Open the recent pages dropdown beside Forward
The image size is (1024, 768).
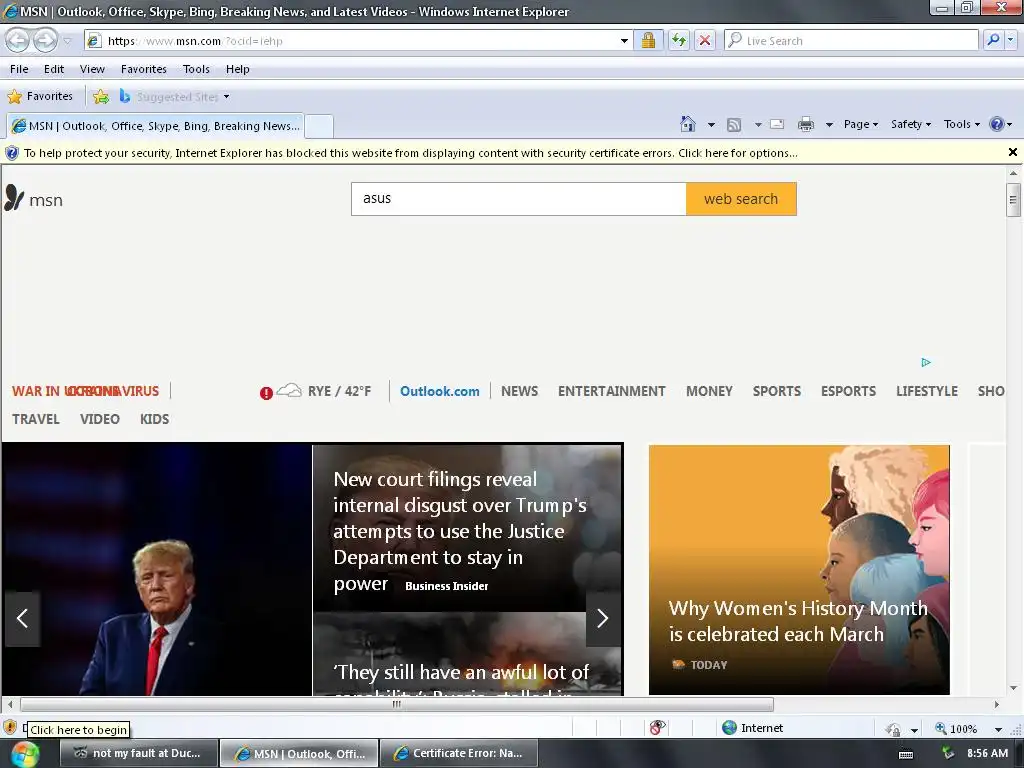[x=67, y=41]
